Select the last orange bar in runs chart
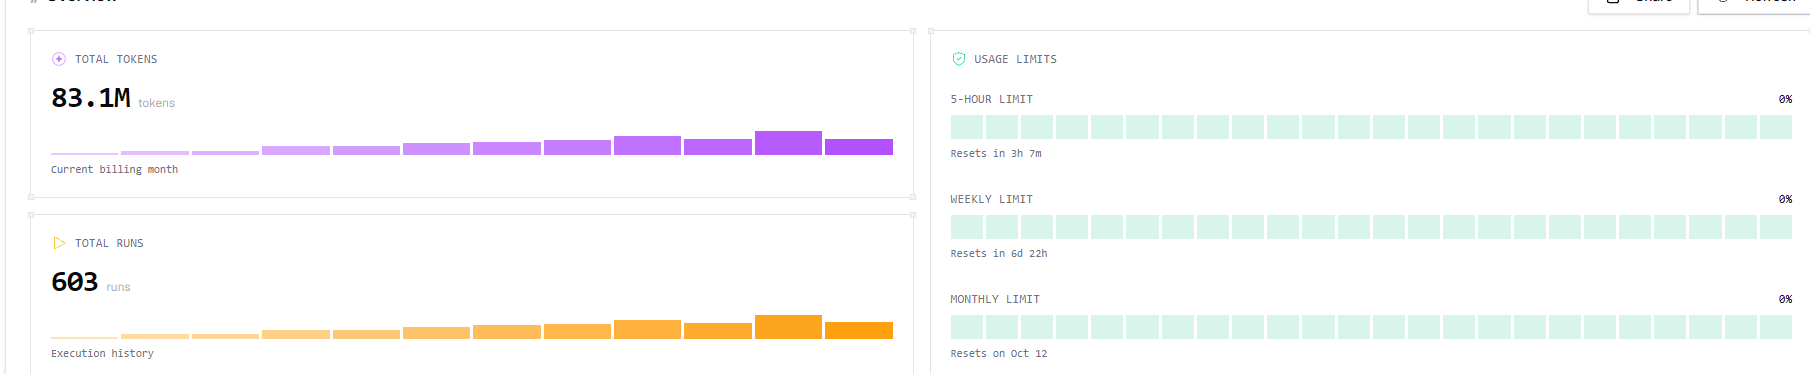The height and width of the screenshot is (374, 1810). coord(859,331)
